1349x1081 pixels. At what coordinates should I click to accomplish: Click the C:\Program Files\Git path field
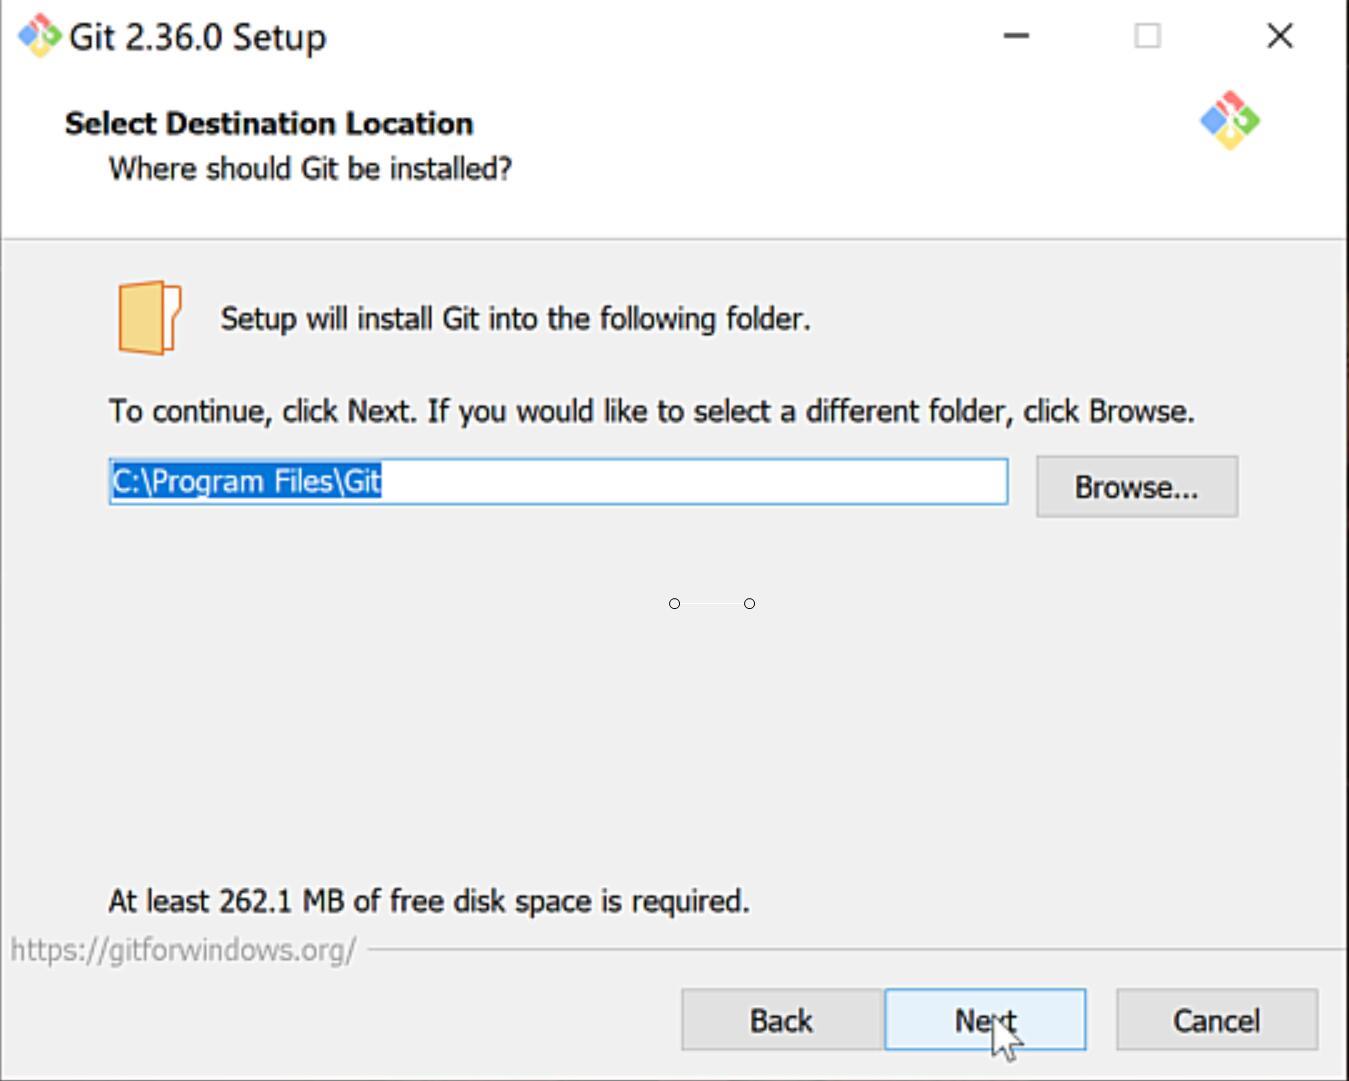[x=558, y=482]
